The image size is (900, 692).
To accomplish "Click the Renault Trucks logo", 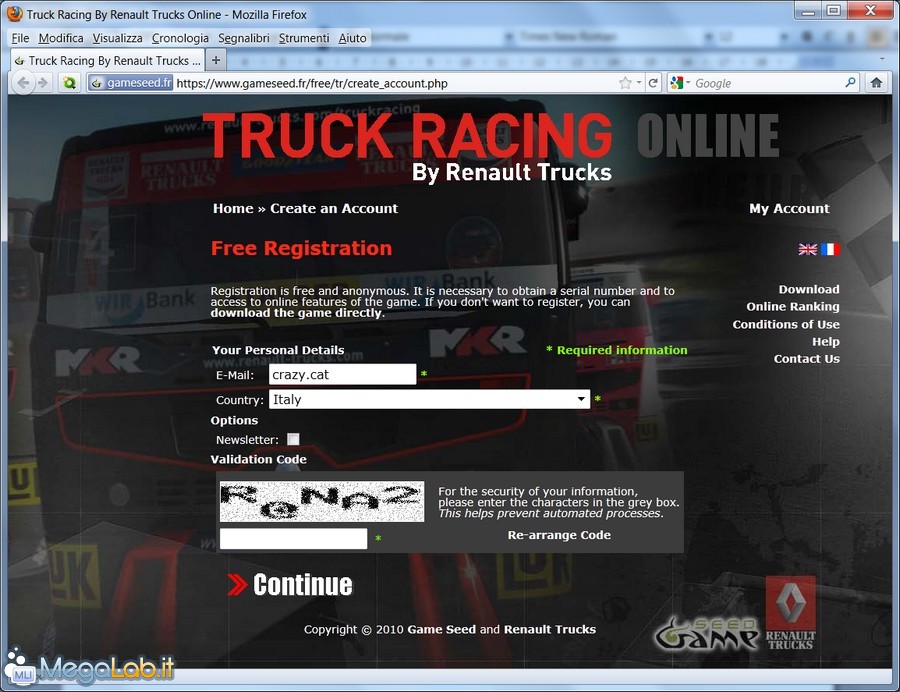I will coord(790,613).
